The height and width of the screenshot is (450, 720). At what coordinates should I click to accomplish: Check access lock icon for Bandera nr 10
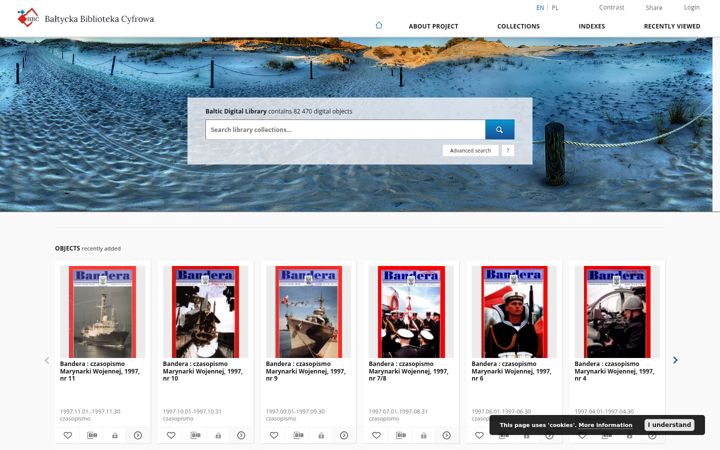(218, 435)
